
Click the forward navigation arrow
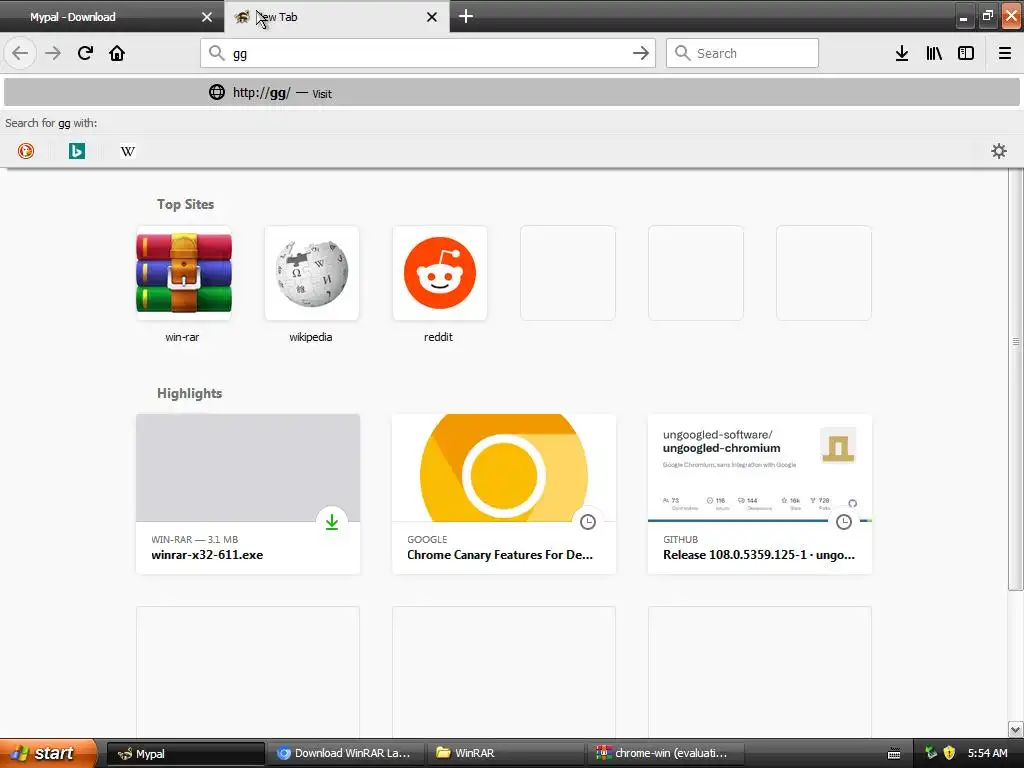53,53
